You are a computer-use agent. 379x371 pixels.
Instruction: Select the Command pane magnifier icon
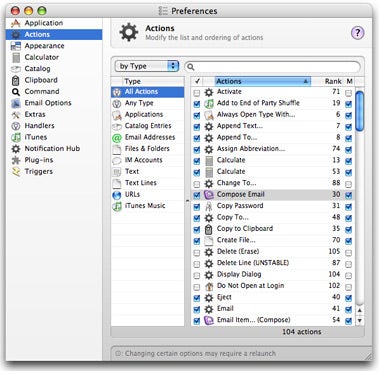16,92
